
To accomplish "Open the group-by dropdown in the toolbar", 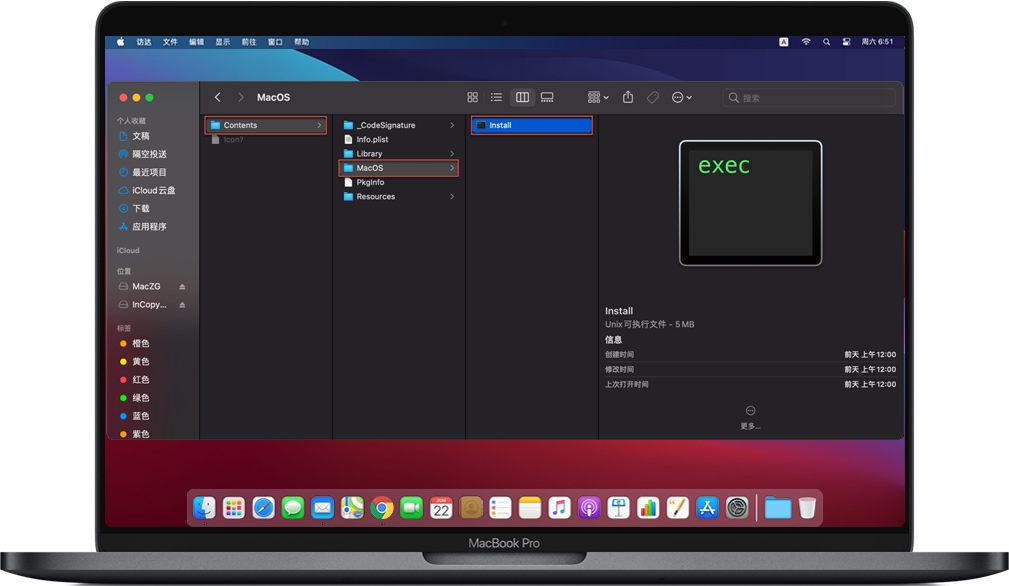I will [598, 97].
